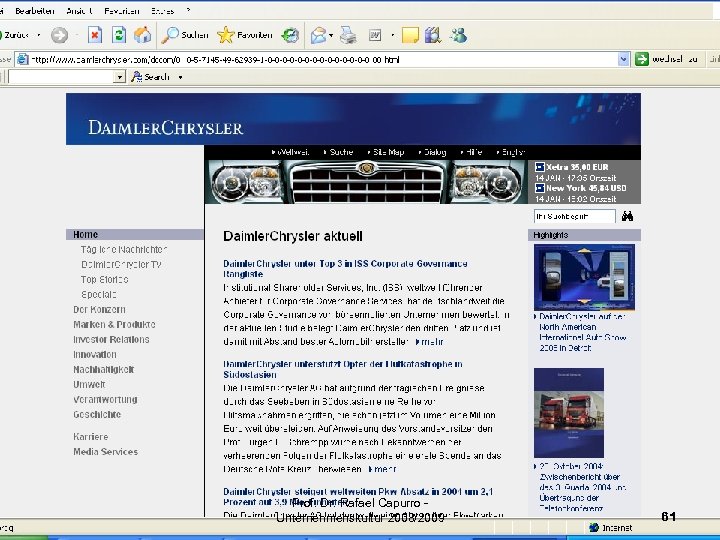Open Tägliche Nachrichten in the sidebar
720x540 pixels.
point(124,250)
